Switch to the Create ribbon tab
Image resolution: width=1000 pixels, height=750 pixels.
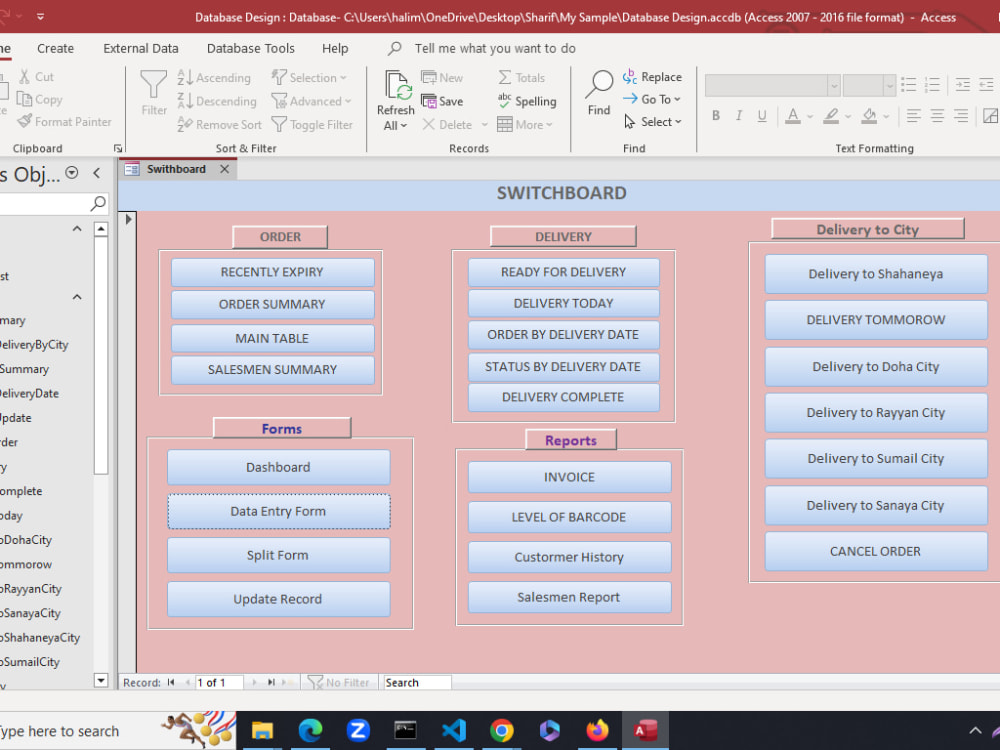[x=55, y=48]
